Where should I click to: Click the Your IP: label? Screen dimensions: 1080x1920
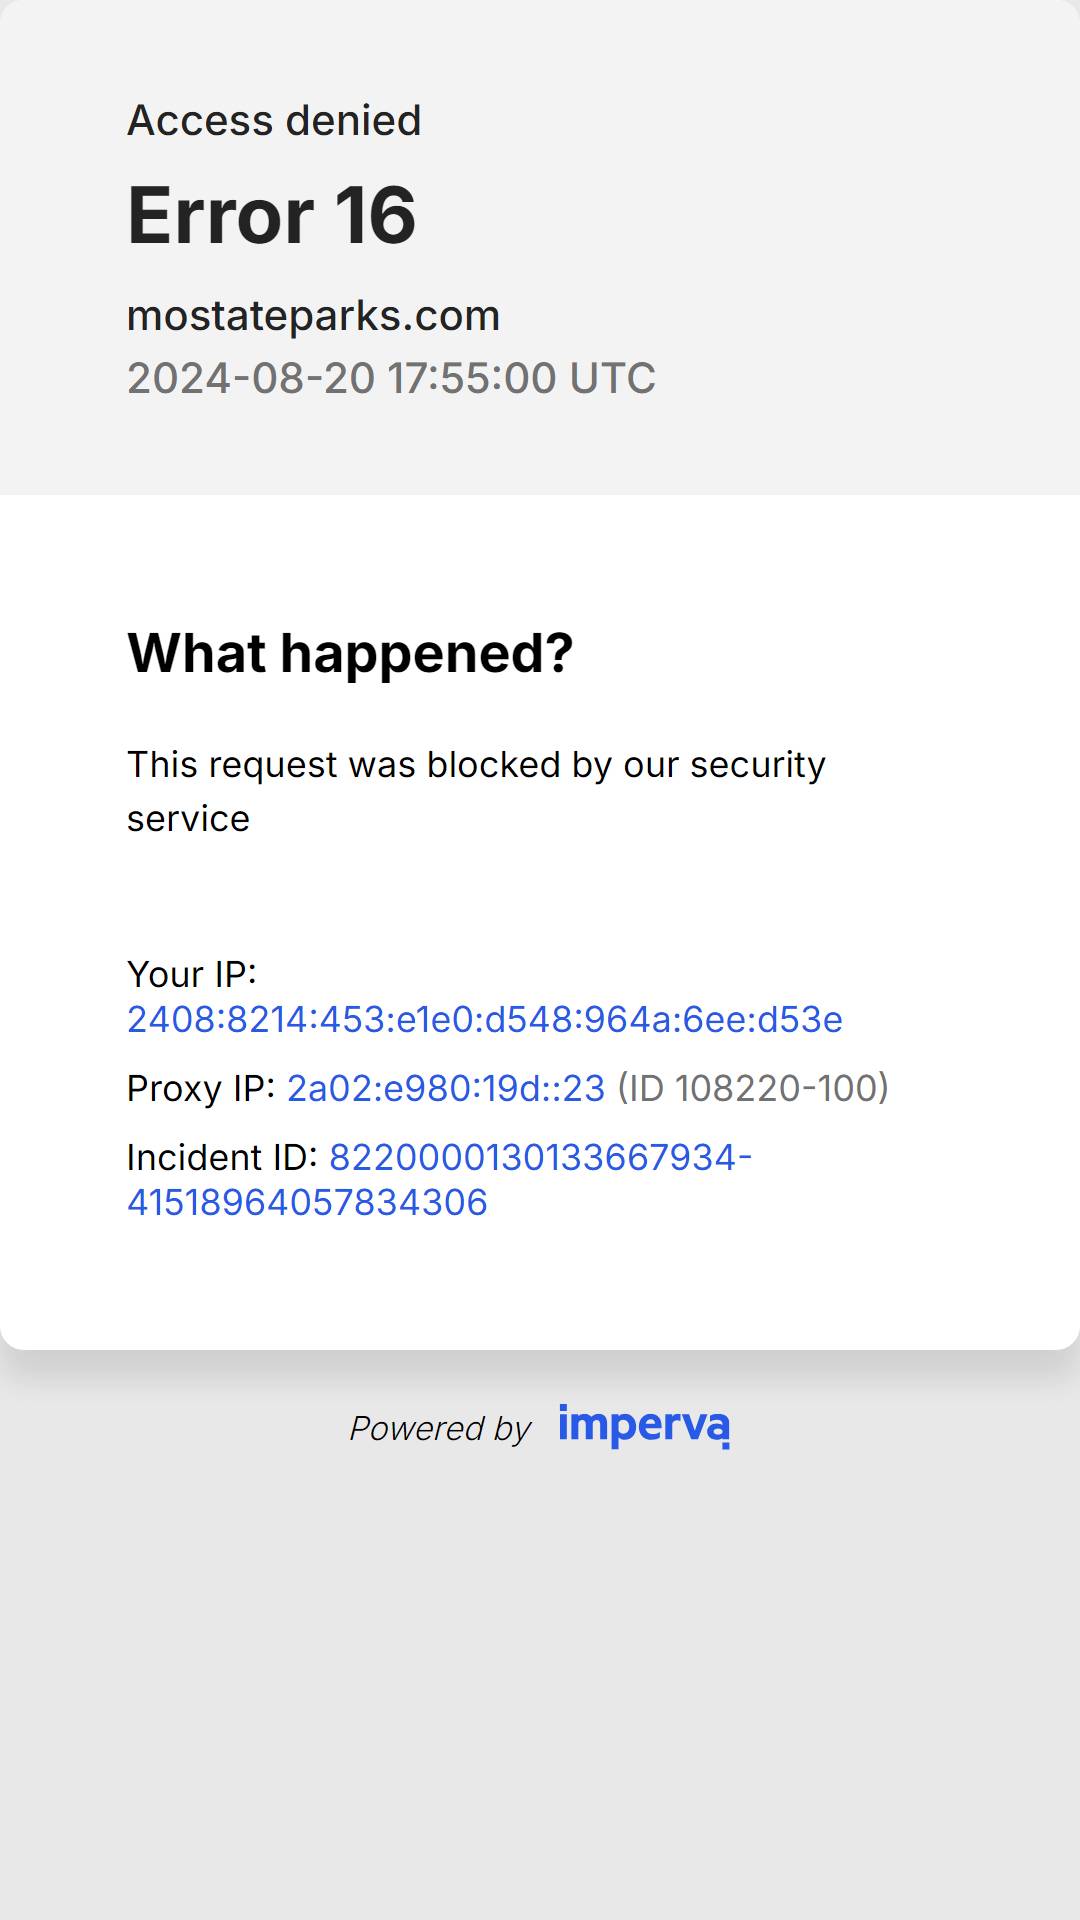coord(192,974)
